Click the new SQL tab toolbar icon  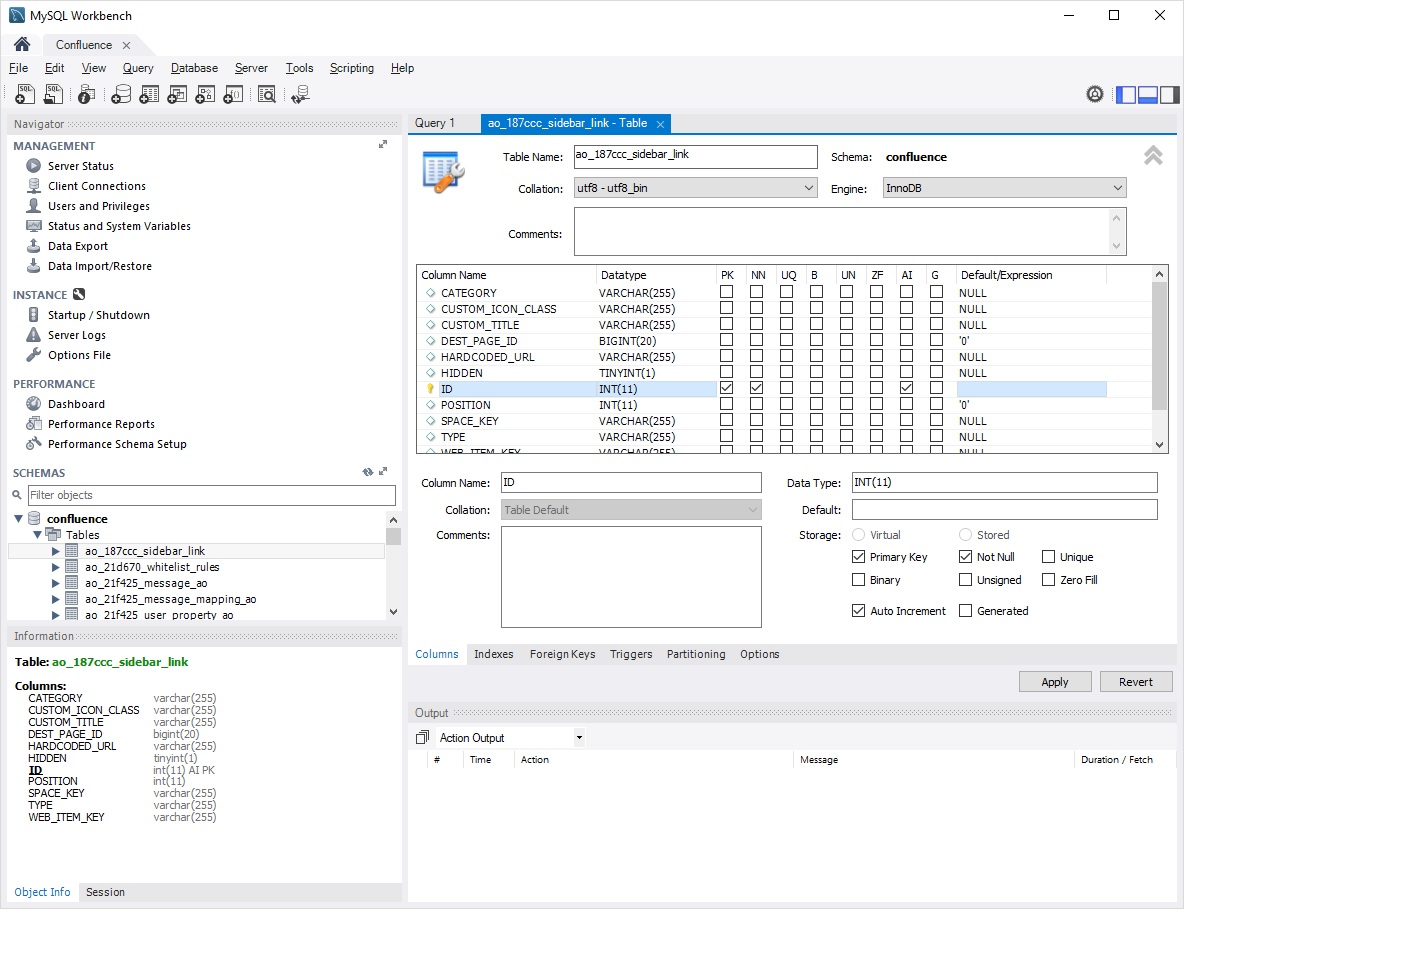pyautogui.click(x=24, y=94)
